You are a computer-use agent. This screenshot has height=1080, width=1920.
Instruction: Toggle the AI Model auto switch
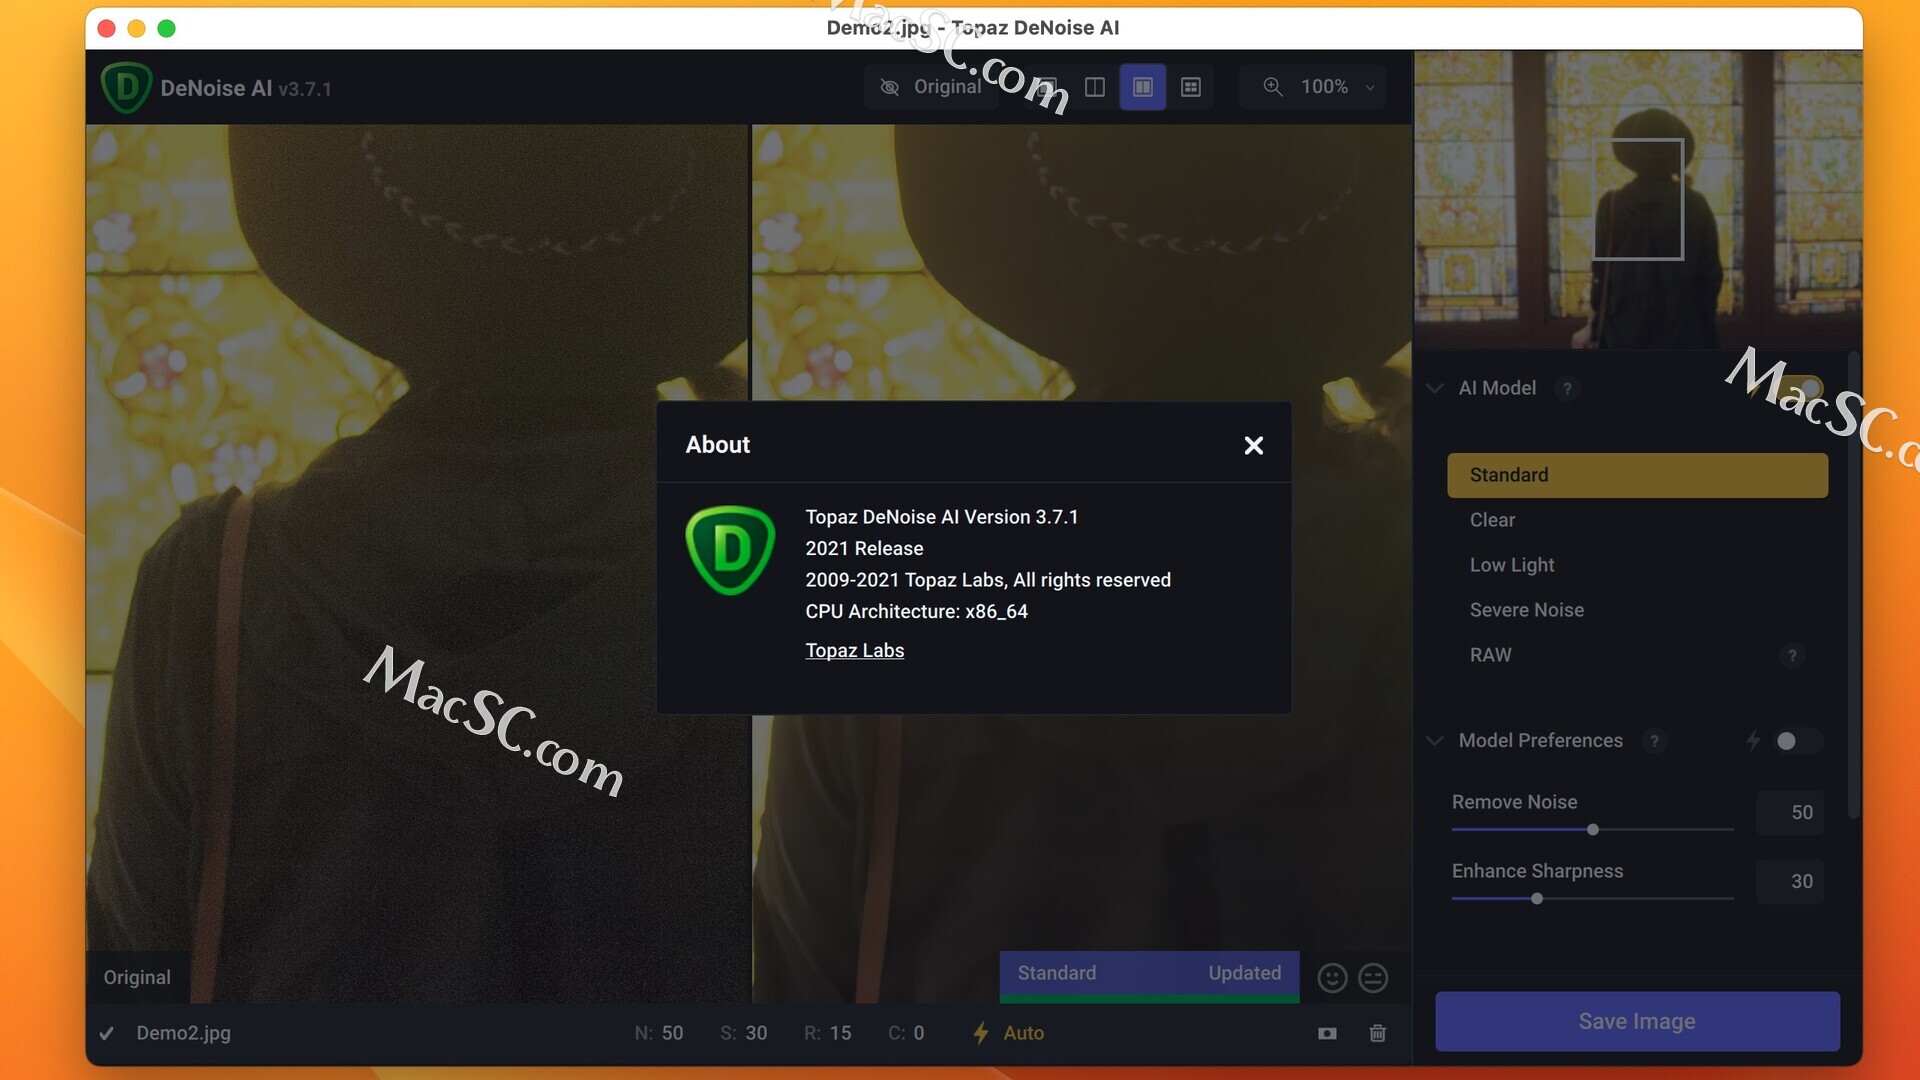(1801, 388)
